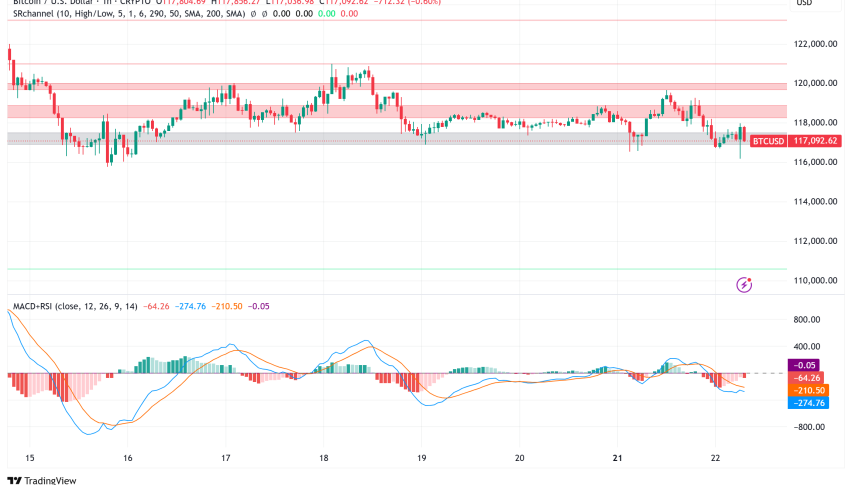
Task: Click date label 20 on time axis
Action: (x=519, y=458)
